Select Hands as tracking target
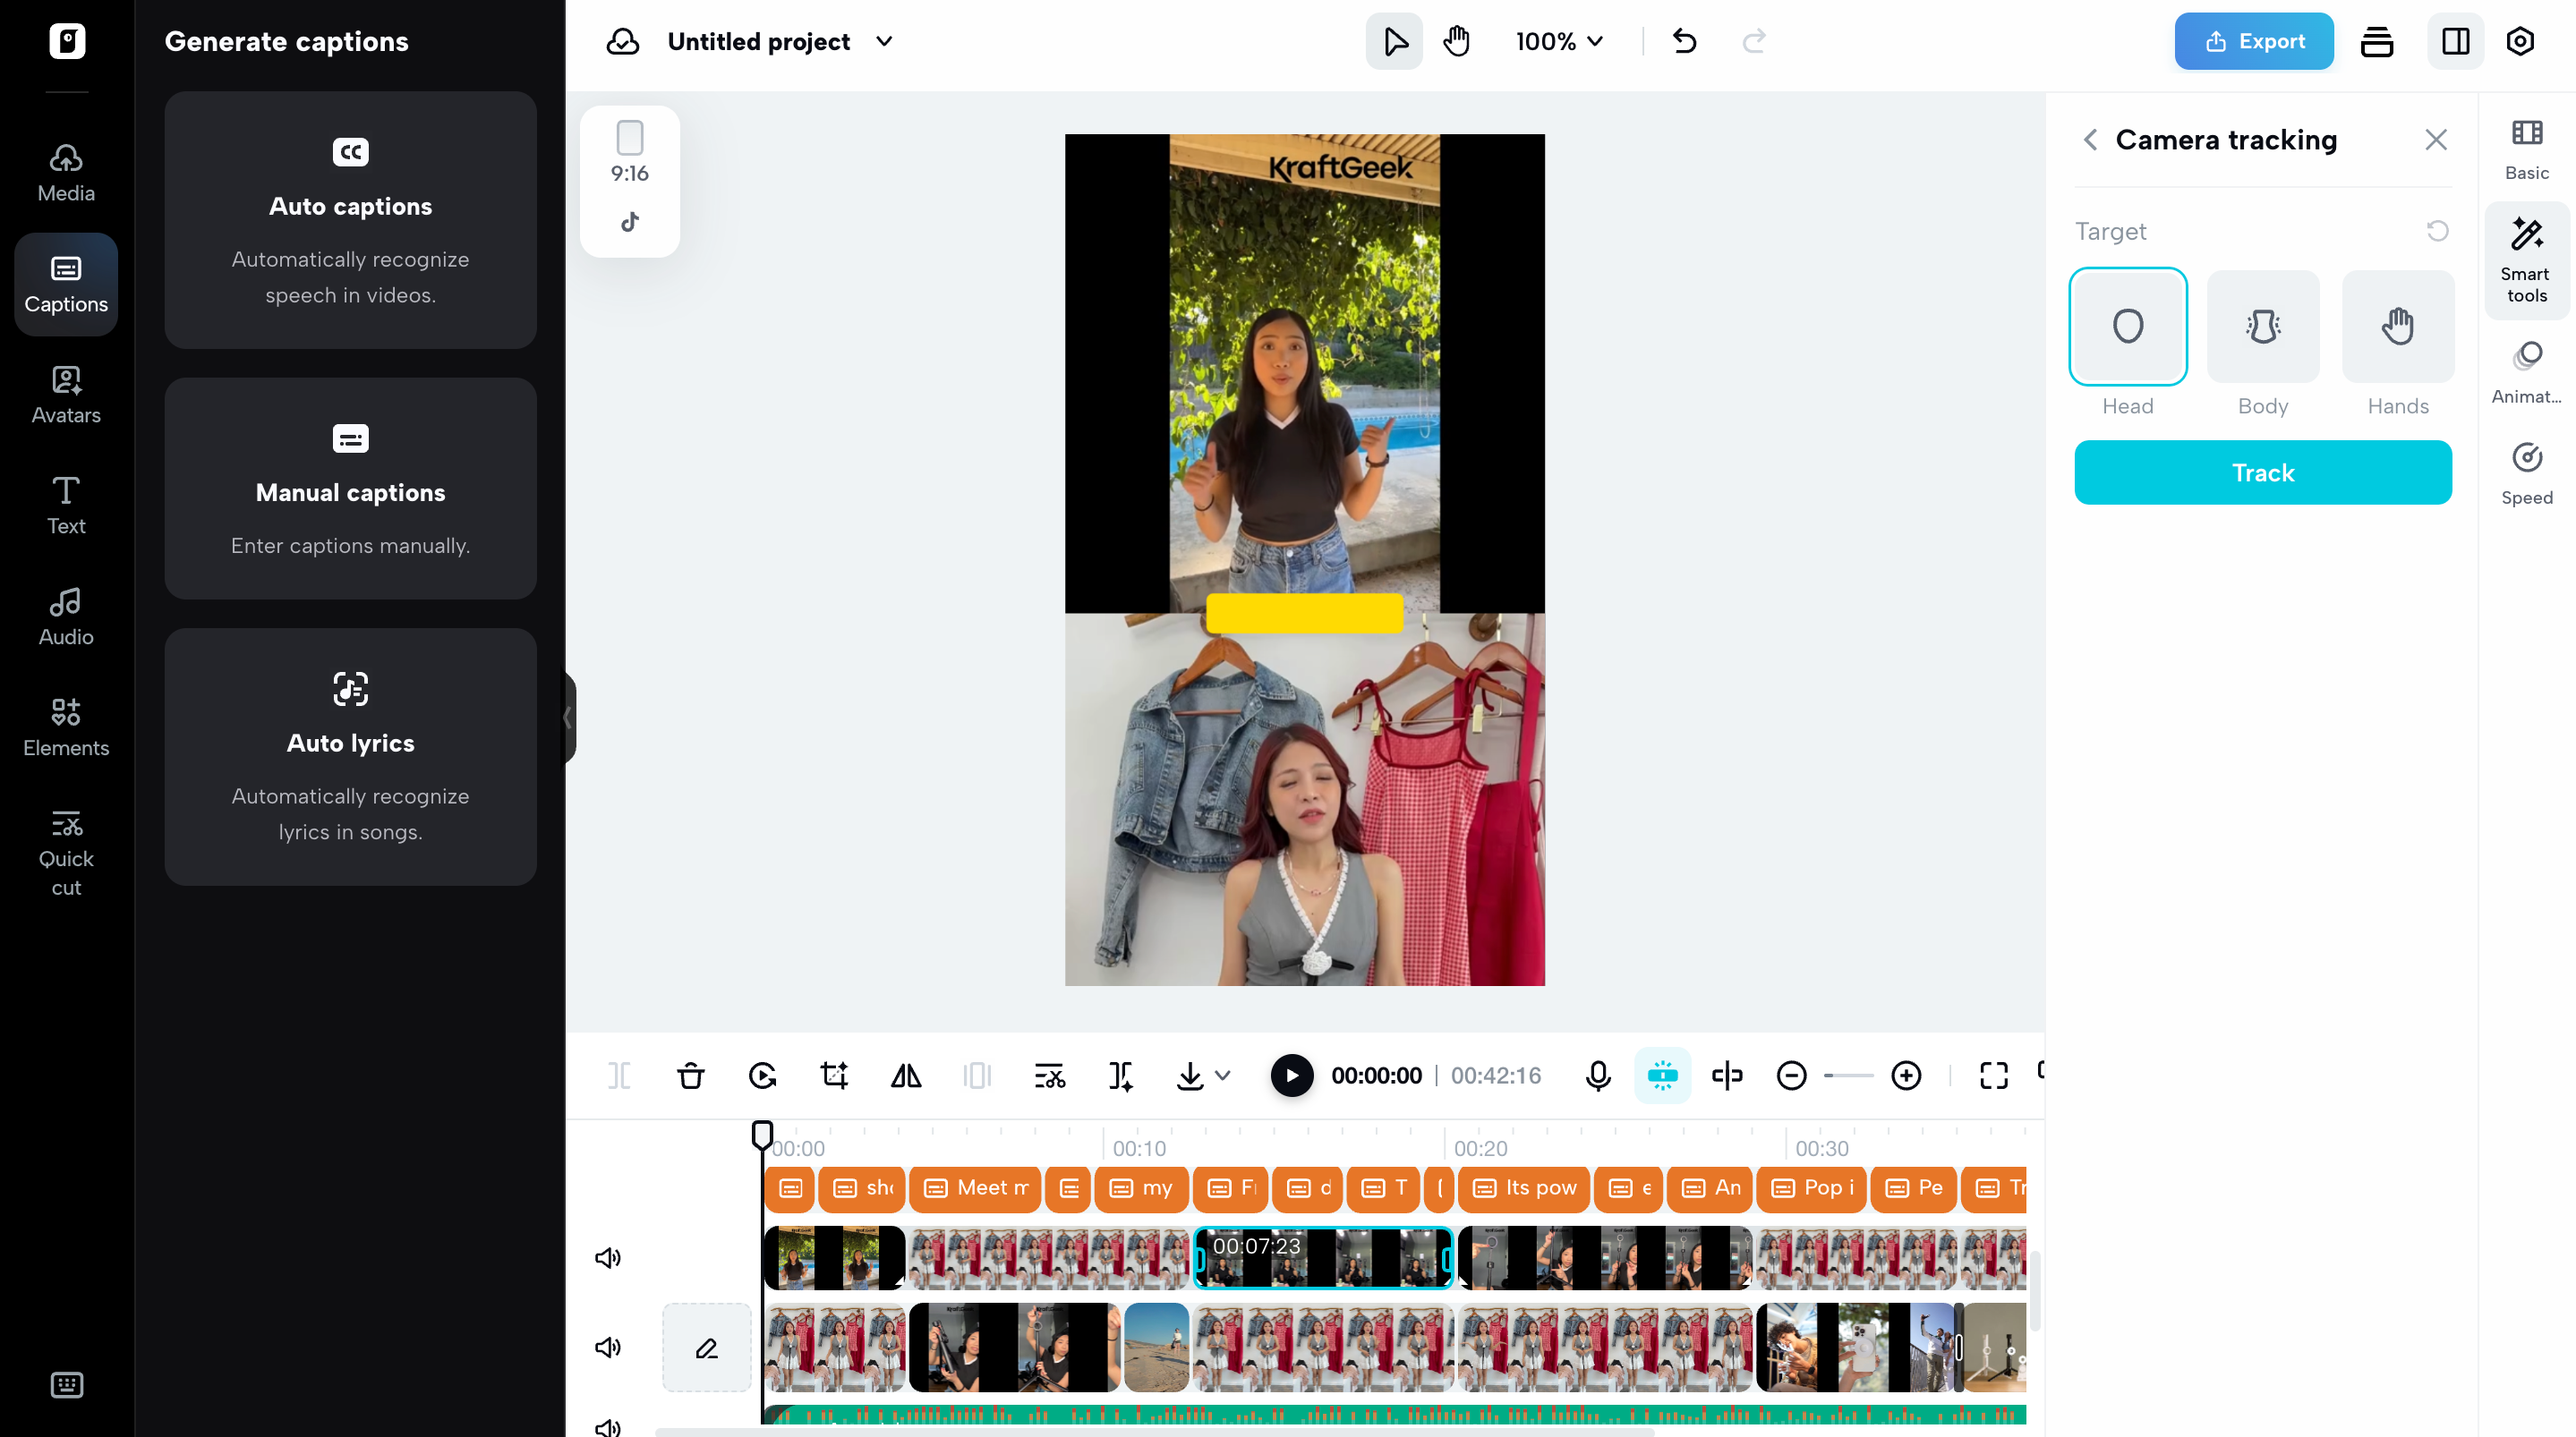The image size is (2576, 1437). (x=2397, y=327)
